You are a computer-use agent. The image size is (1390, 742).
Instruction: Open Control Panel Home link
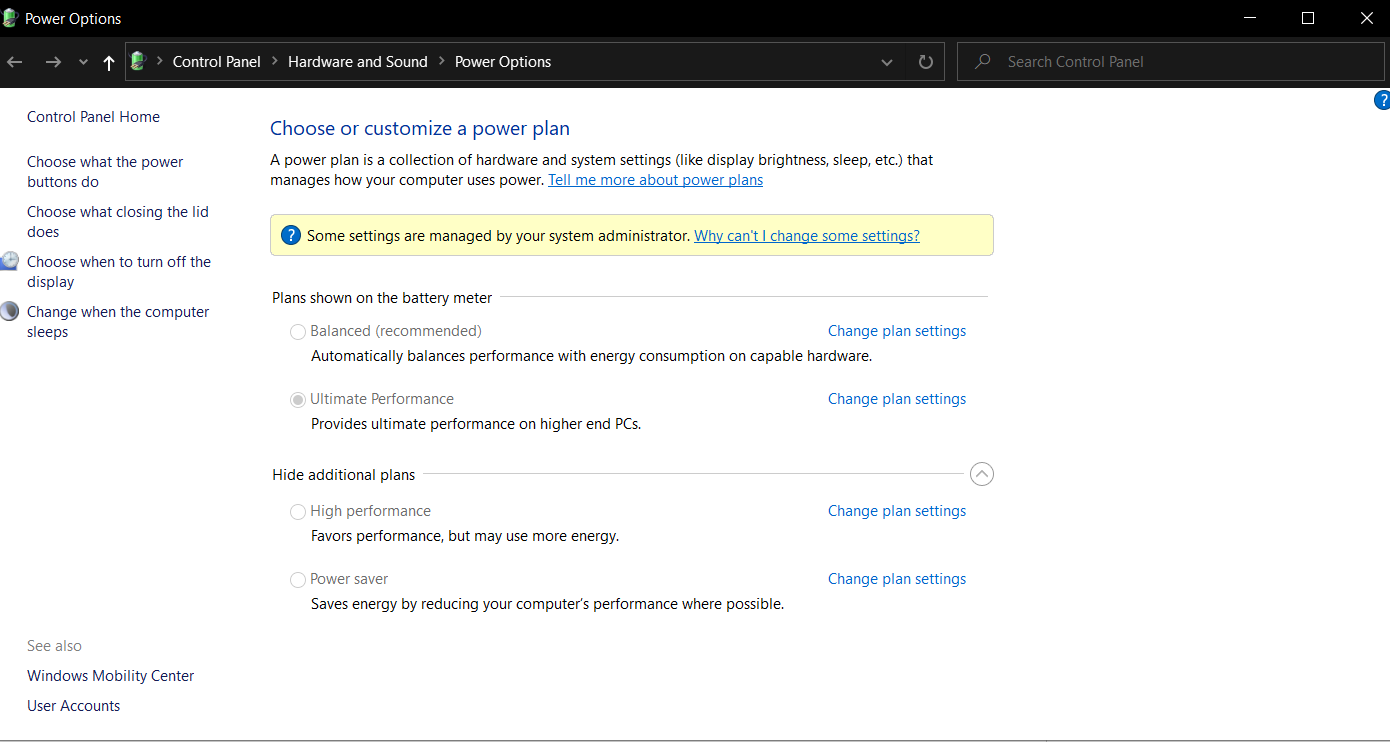(x=93, y=117)
